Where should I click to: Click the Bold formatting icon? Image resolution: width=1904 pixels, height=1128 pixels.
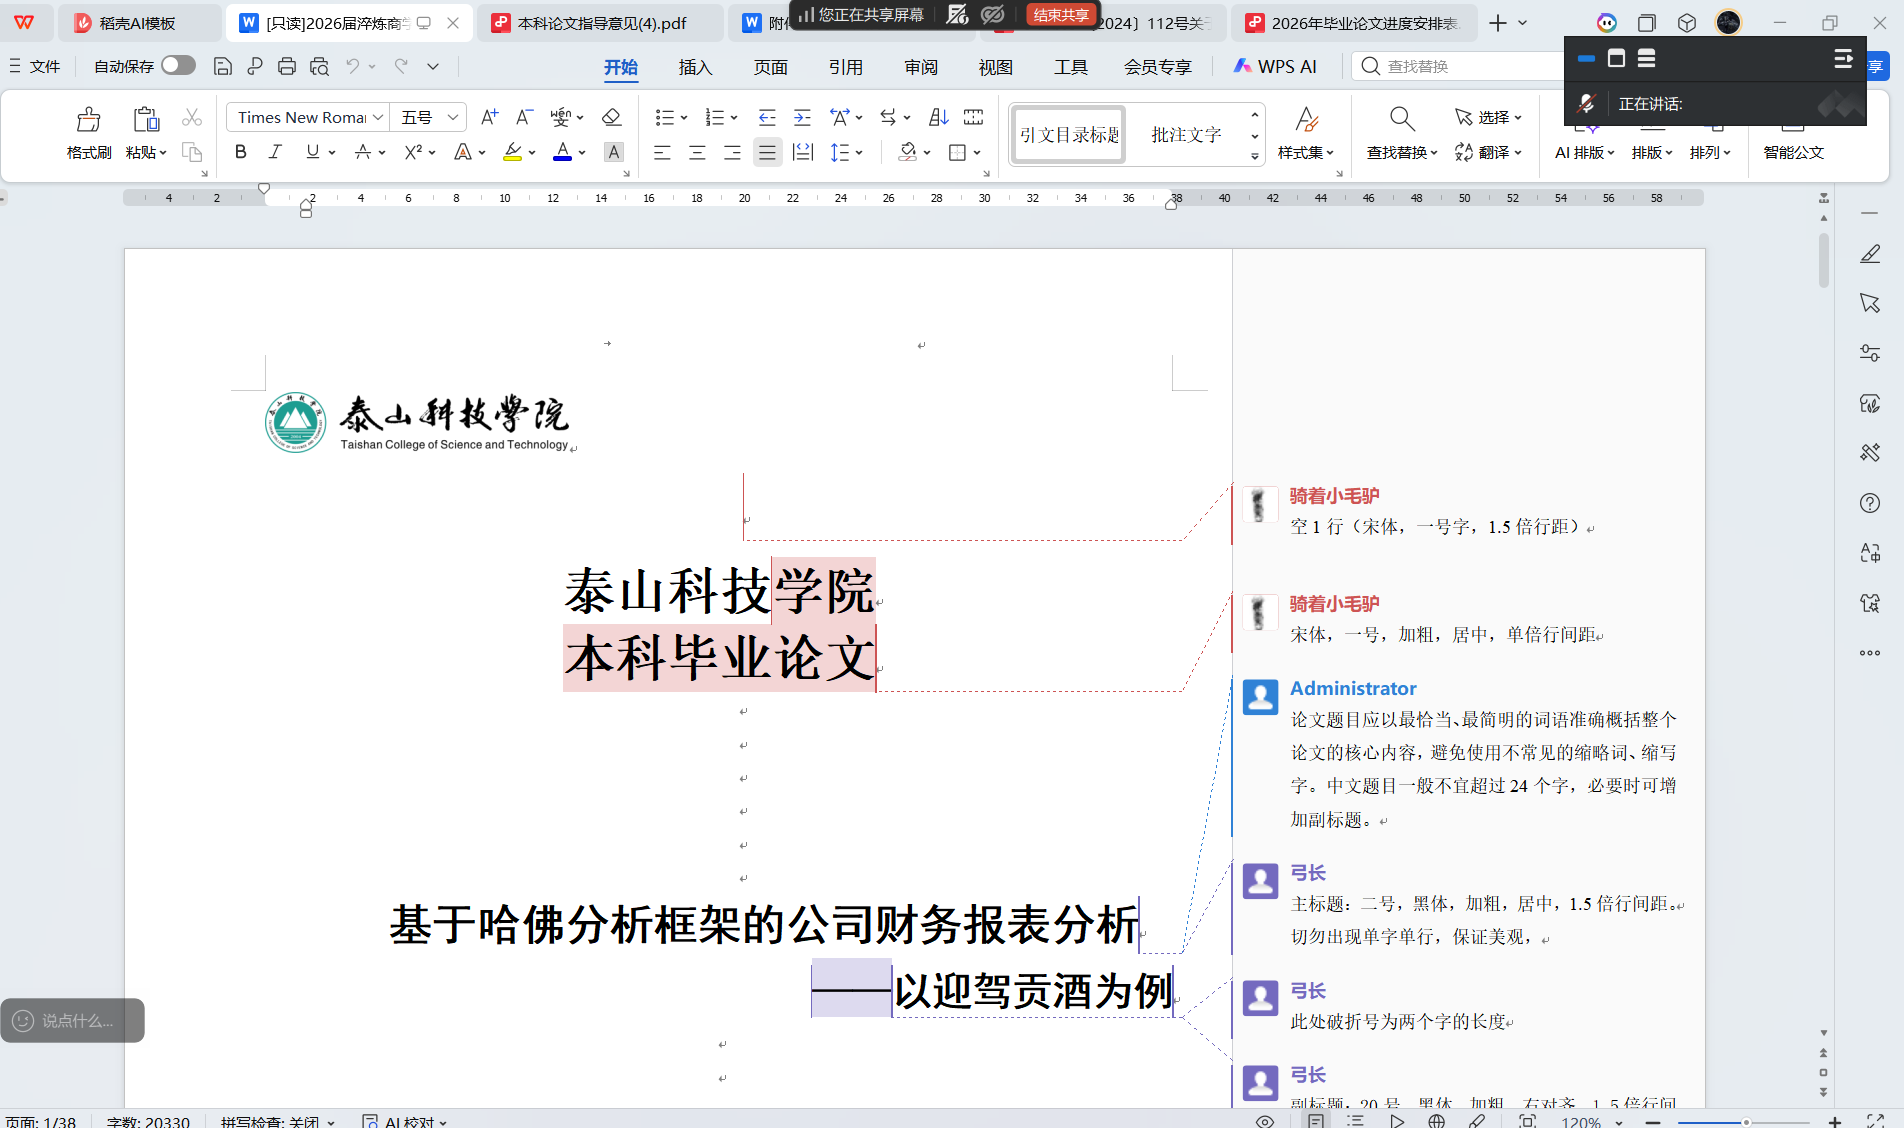(x=240, y=152)
